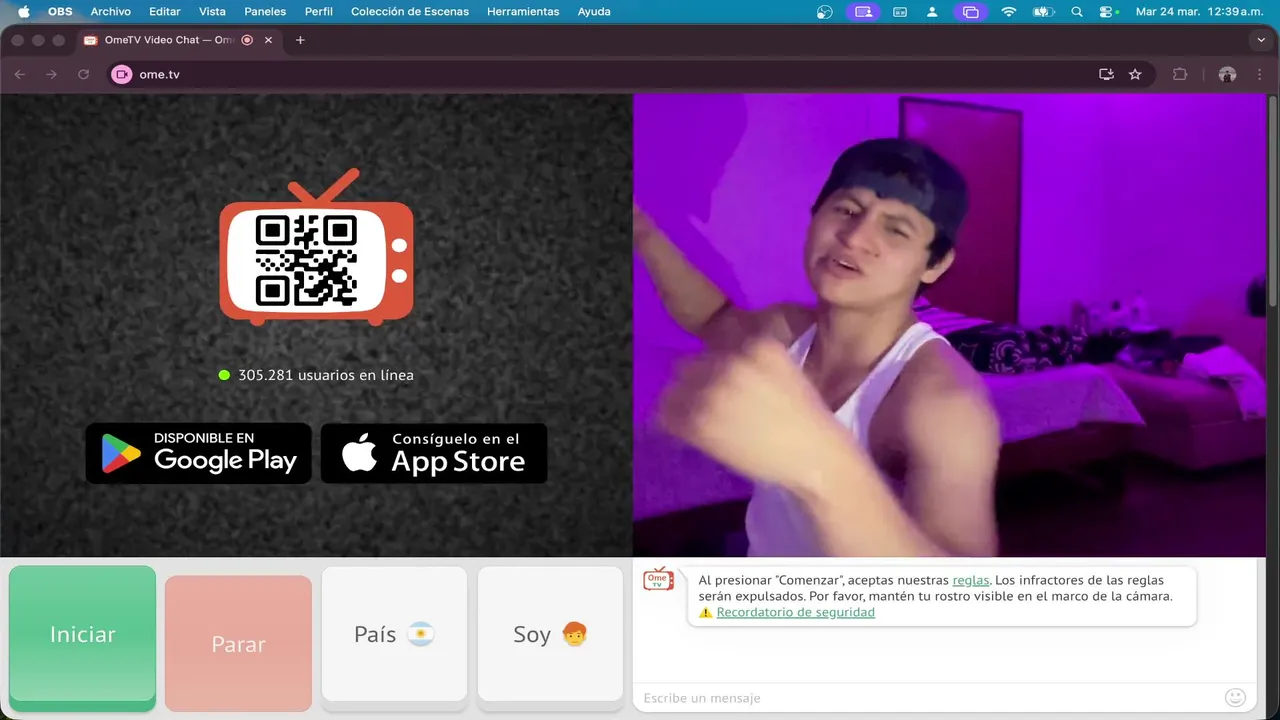Click the keyboard input menu bar icon
This screenshot has width=1280, height=720.
[x=899, y=12]
